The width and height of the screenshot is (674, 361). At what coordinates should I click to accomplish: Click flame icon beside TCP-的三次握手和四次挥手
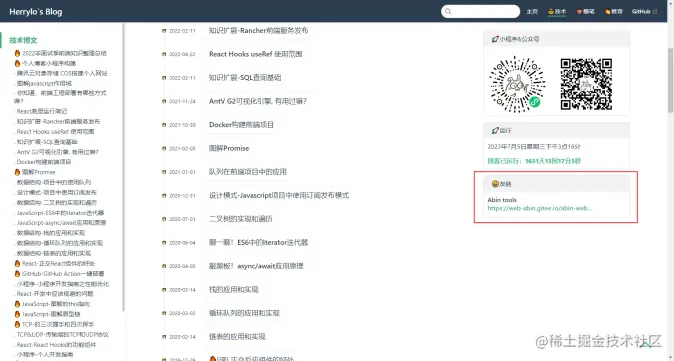tap(17, 324)
